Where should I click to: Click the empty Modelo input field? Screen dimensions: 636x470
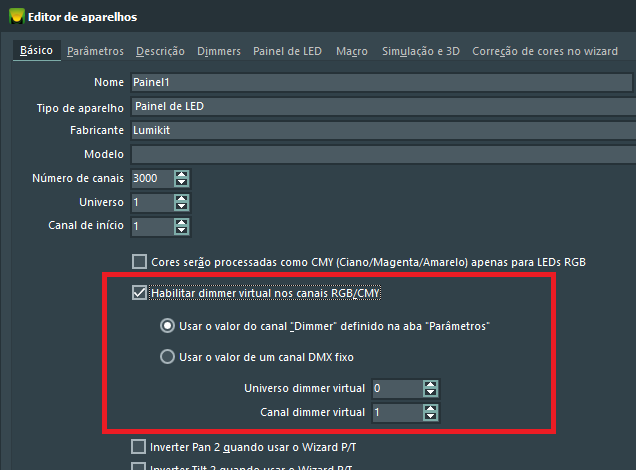380,155
